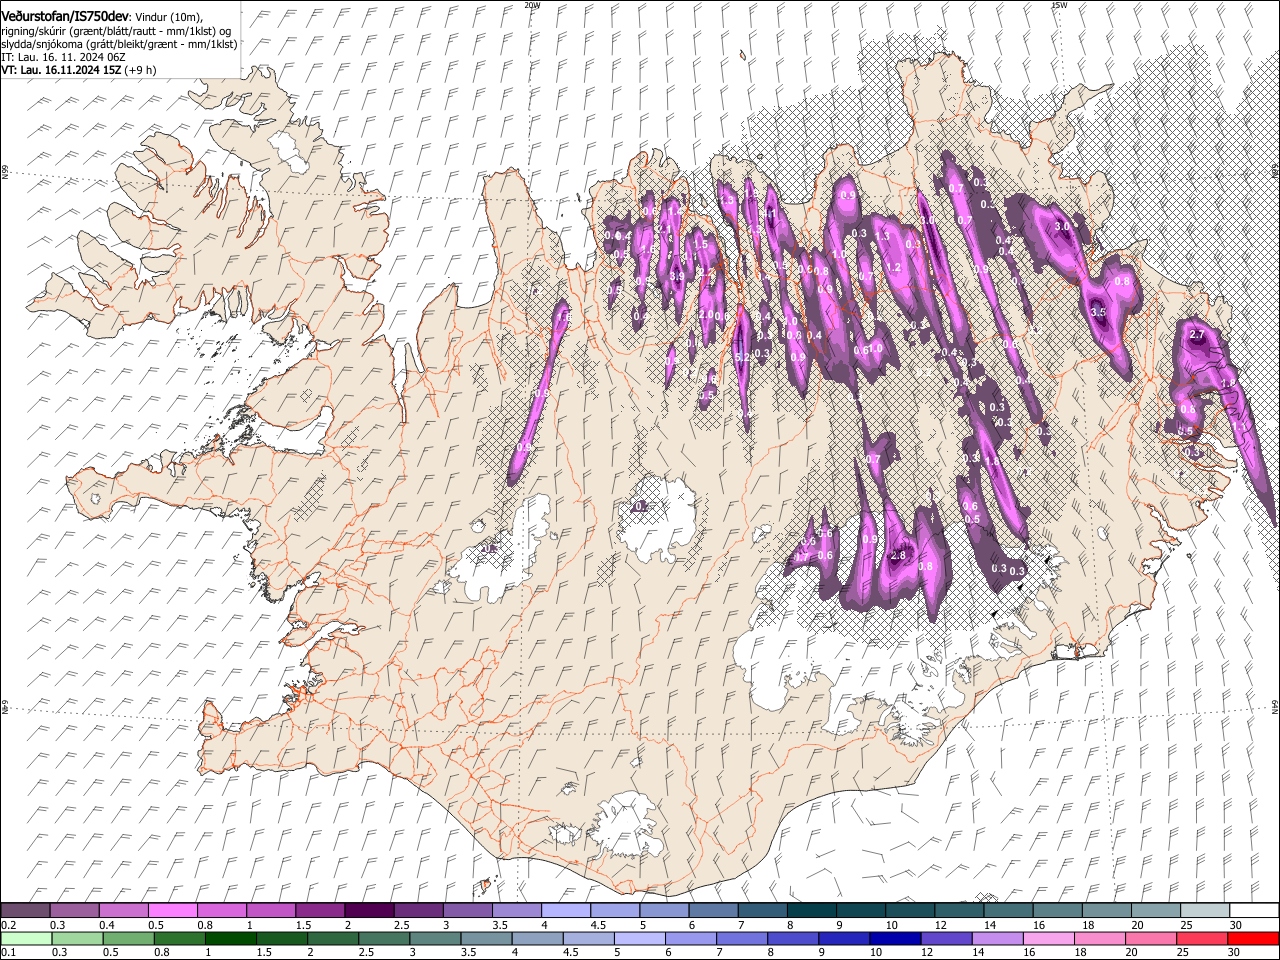Pick the medium green 0.5–0.8 swatch in green legend
Image resolution: width=1280 pixels, height=960 pixels.
click(129, 938)
